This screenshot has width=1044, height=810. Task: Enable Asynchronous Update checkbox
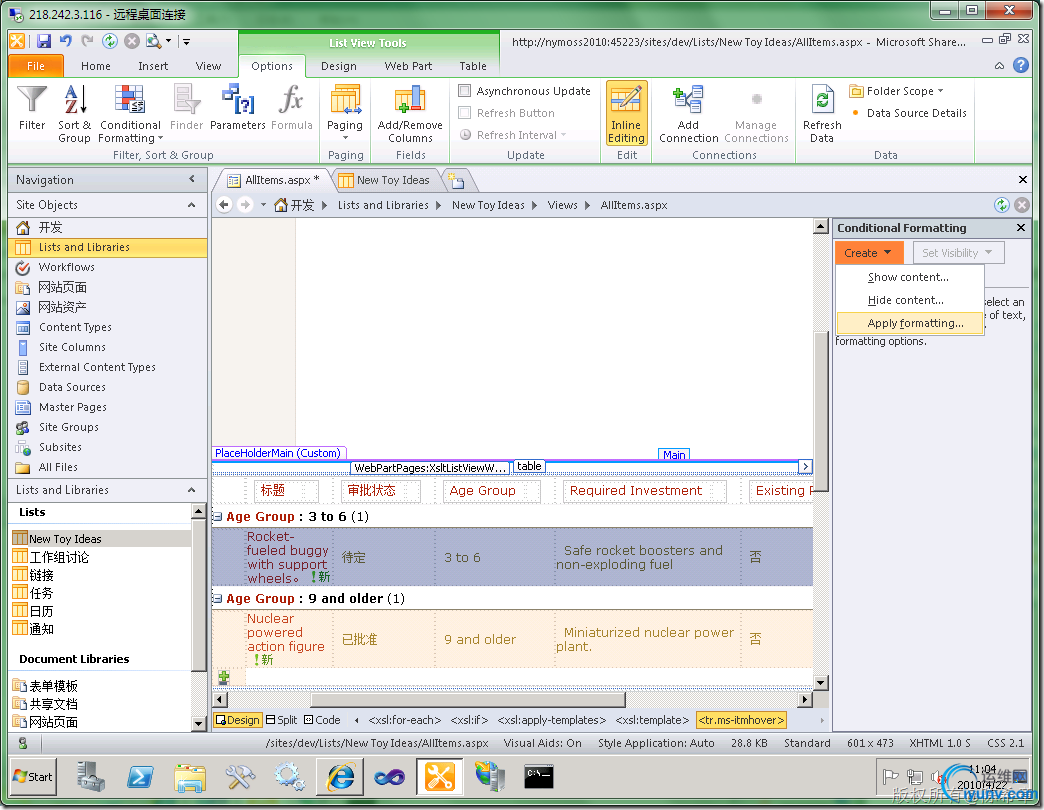[465, 91]
